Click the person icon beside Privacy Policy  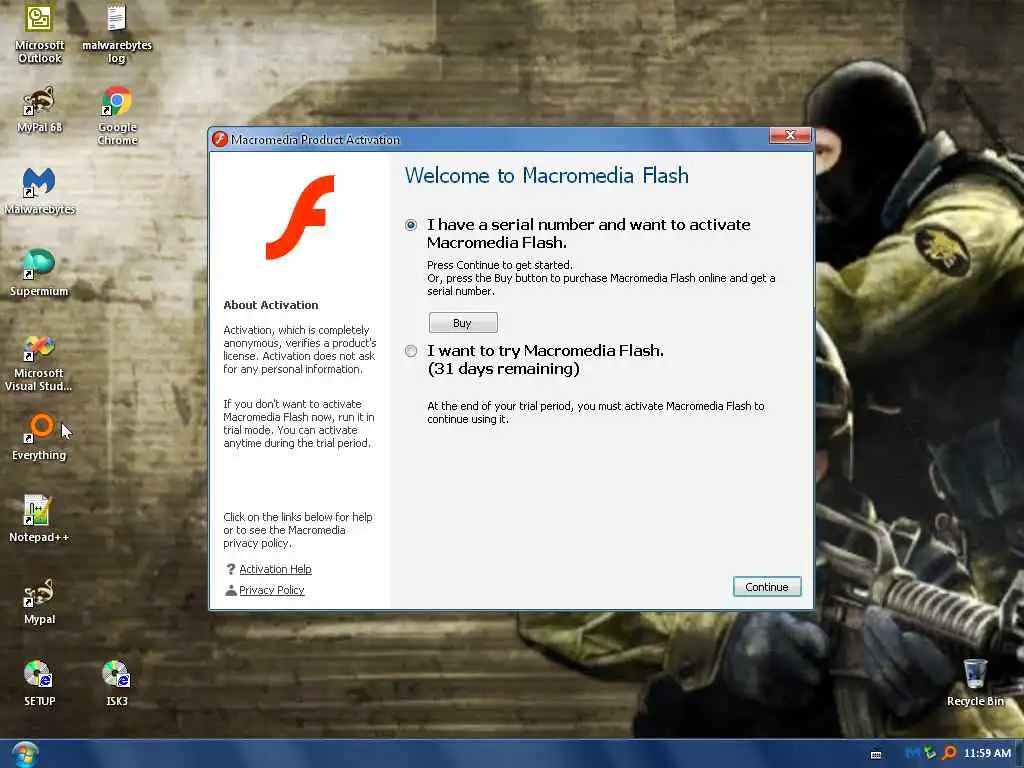231,590
